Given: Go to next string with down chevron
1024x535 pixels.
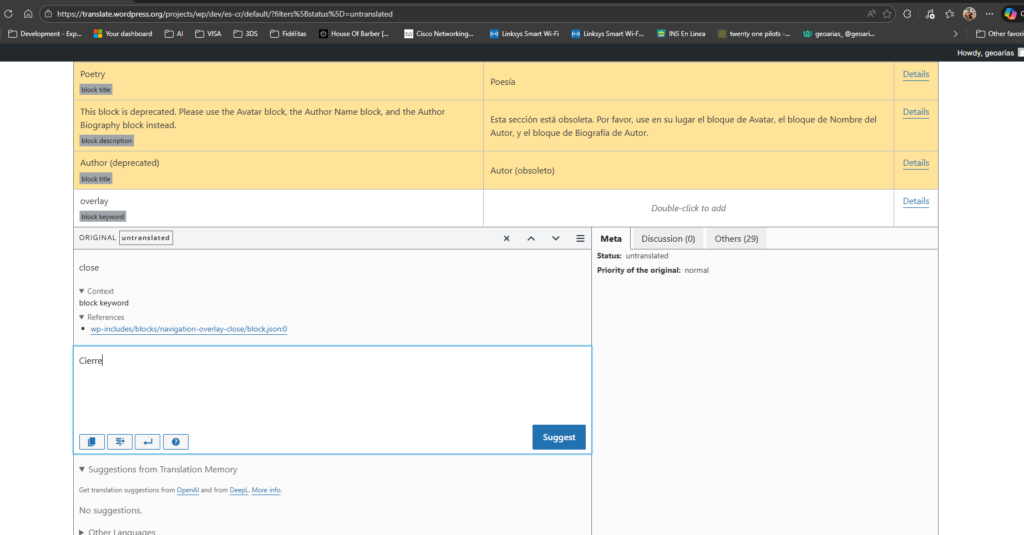Looking at the screenshot, I should pyautogui.click(x=556, y=239).
